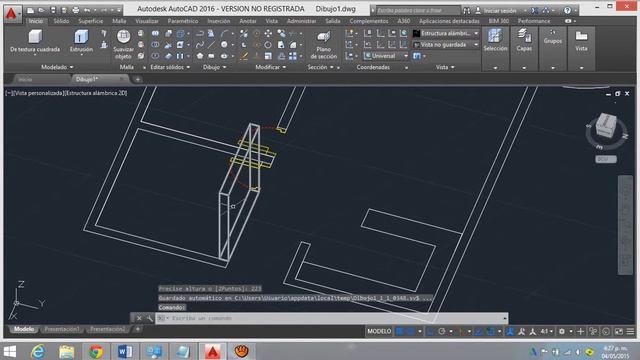Open Google Chrome from Windows taskbar
Viewport: 640px width, 360px height.
(x=96, y=351)
